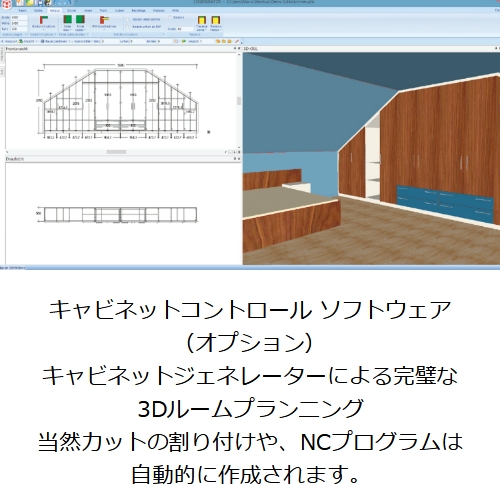Click the Eckkonstruktion icon in the ribbon
The height and width of the screenshot is (500, 500).
(x=43, y=19)
